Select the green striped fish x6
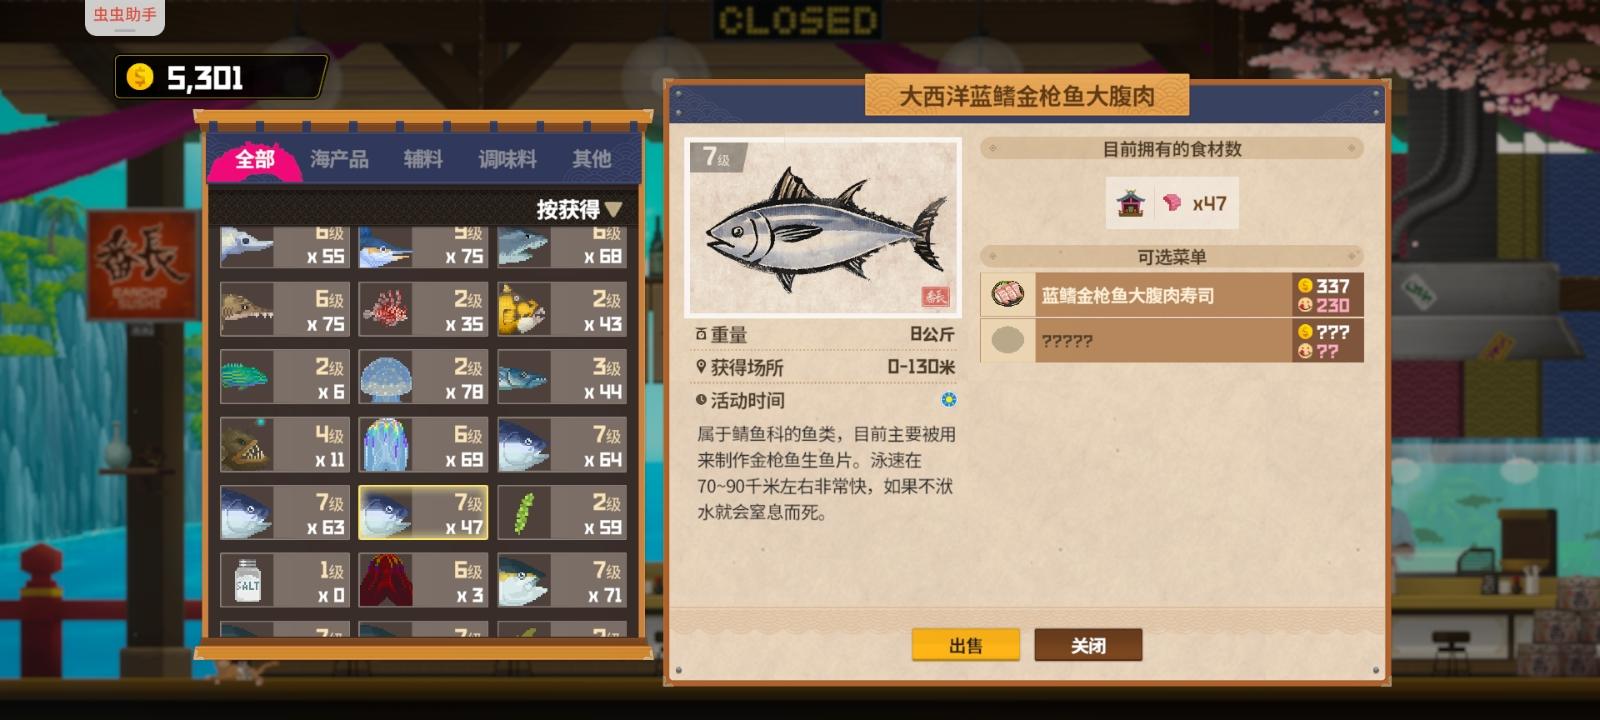The width and height of the screenshot is (1600, 720). coord(284,377)
